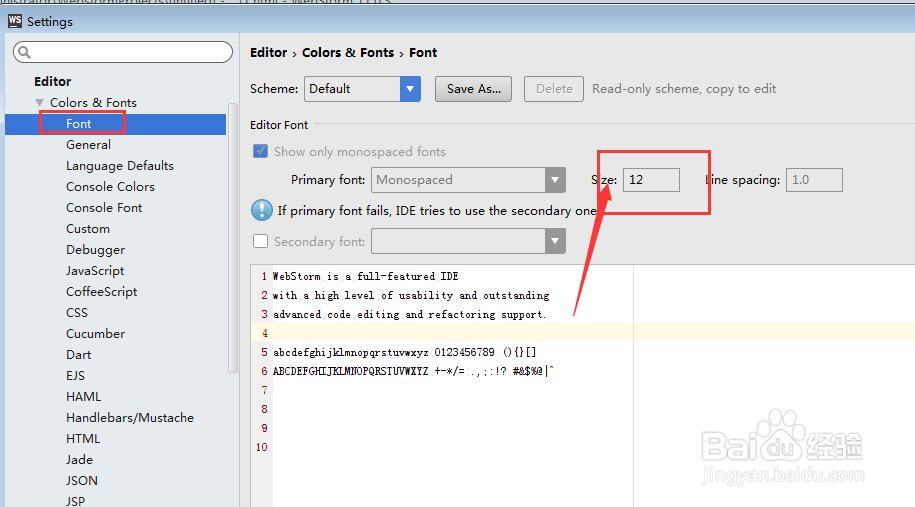Image resolution: width=915 pixels, height=507 pixels.
Task: Click preview line starting 'with a high level'
Action: point(411,296)
